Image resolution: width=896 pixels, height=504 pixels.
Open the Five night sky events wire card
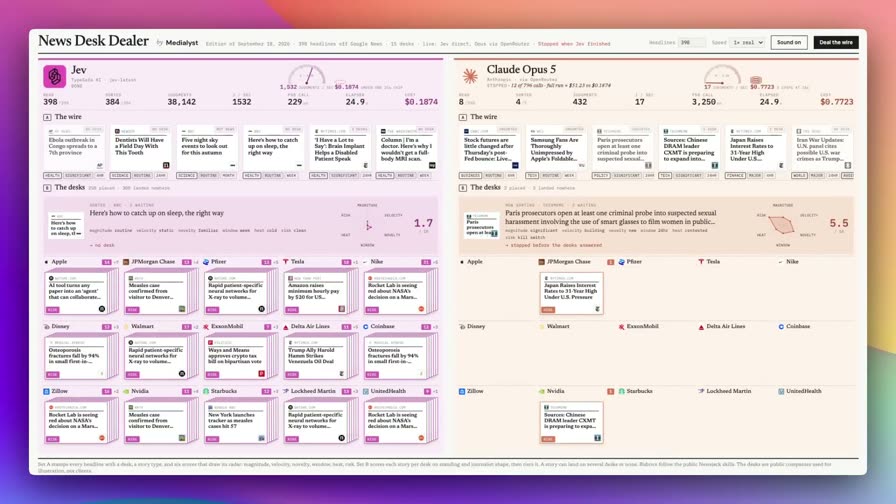207,147
